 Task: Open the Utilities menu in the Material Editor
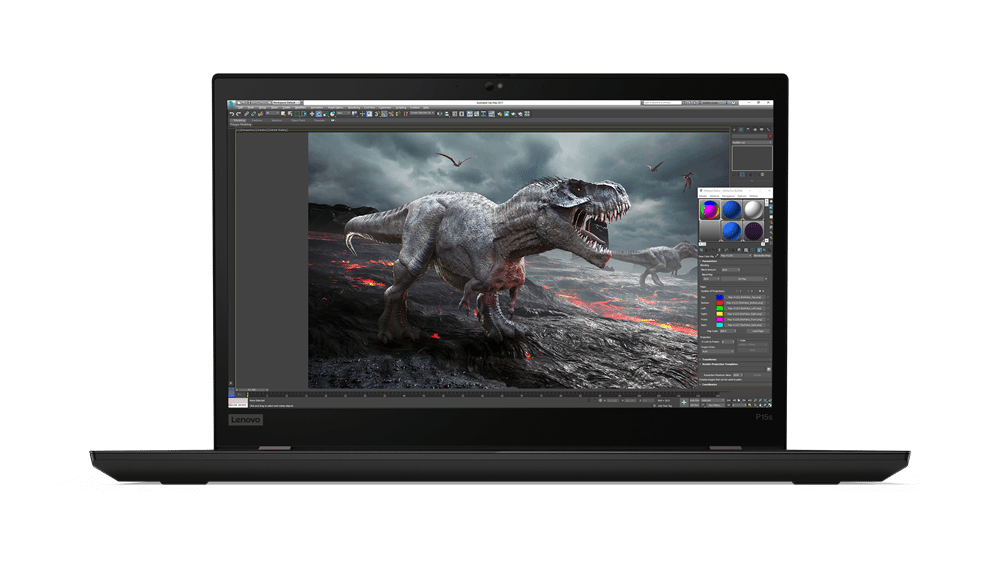pyautogui.click(x=754, y=196)
